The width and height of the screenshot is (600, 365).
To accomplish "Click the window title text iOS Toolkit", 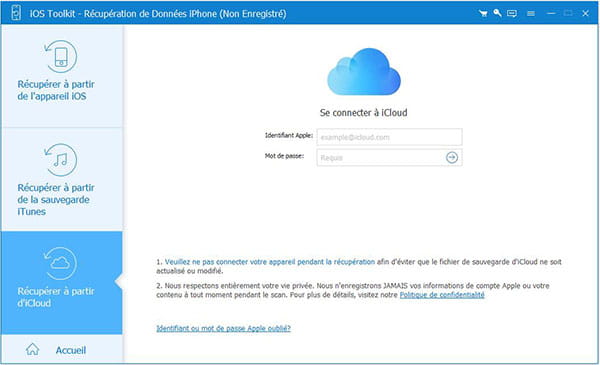I will point(158,14).
